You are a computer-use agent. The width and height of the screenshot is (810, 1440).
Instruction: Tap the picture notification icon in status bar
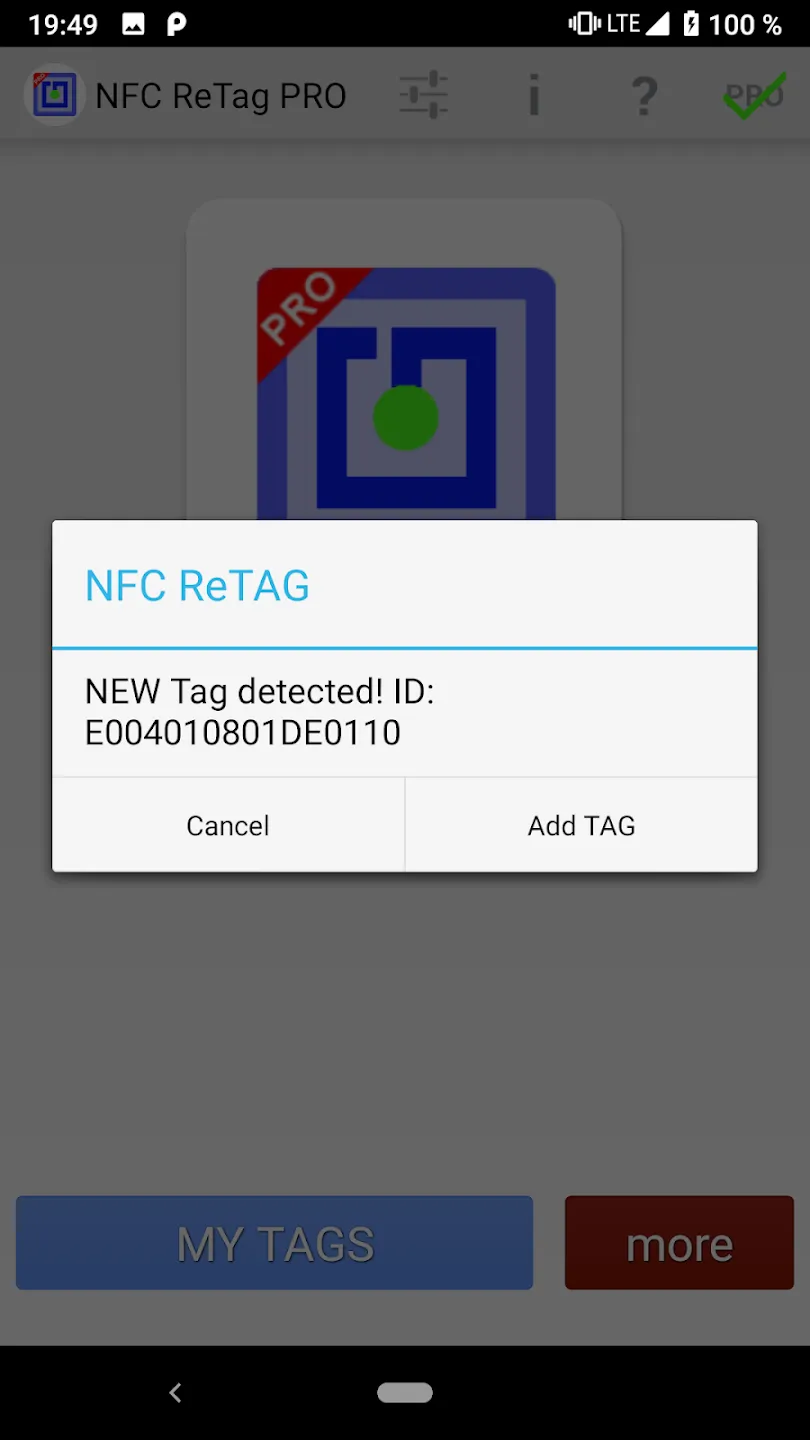pos(133,25)
